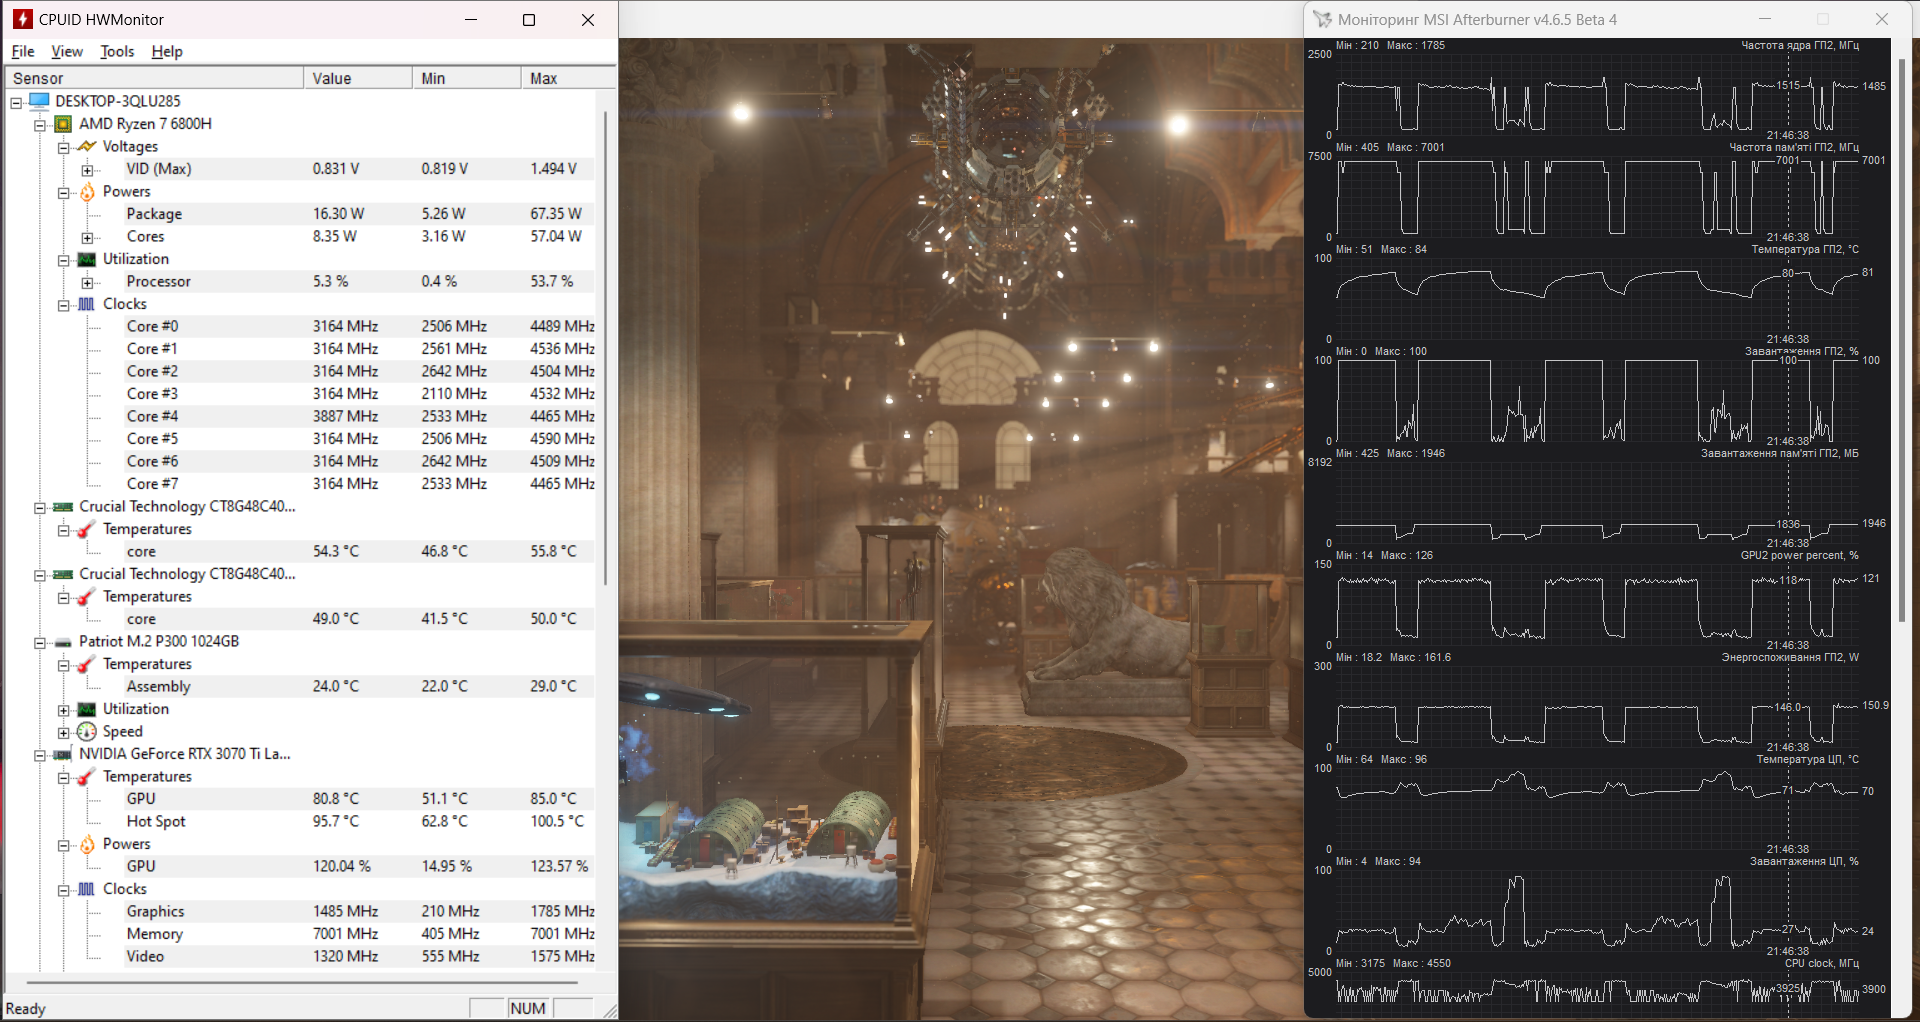Click the computer icon next to DESKTOP-3QLU285
This screenshot has width=1920, height=1022.
coord(40,101)
